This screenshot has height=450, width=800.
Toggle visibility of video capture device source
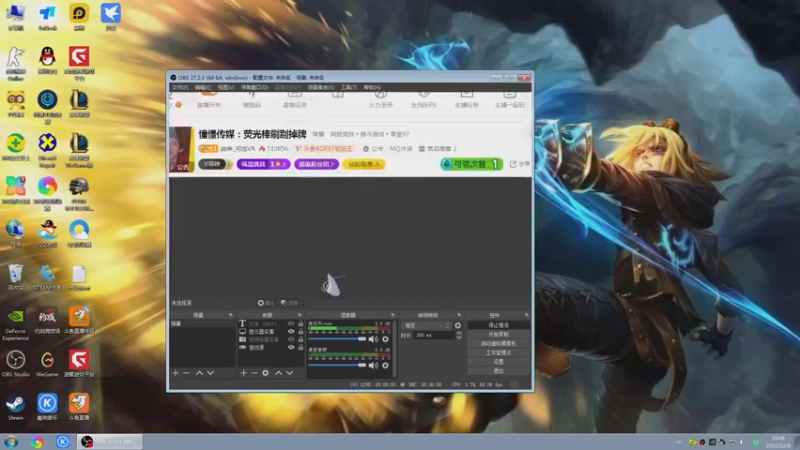291,339
